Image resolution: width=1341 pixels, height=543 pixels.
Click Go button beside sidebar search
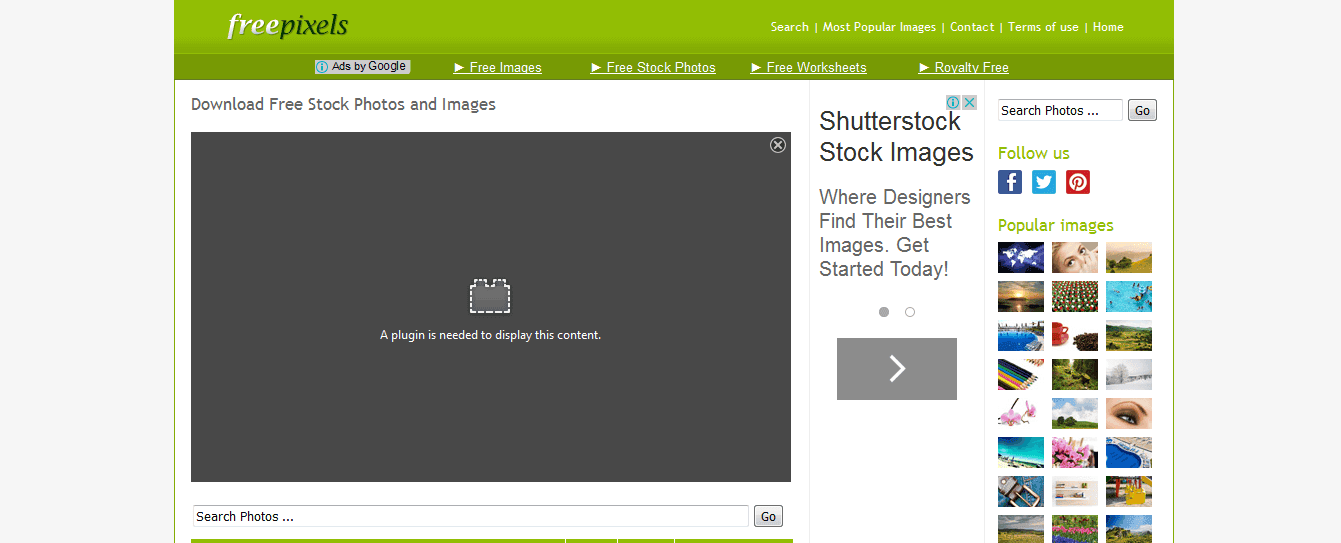[x=1142, y=110]
